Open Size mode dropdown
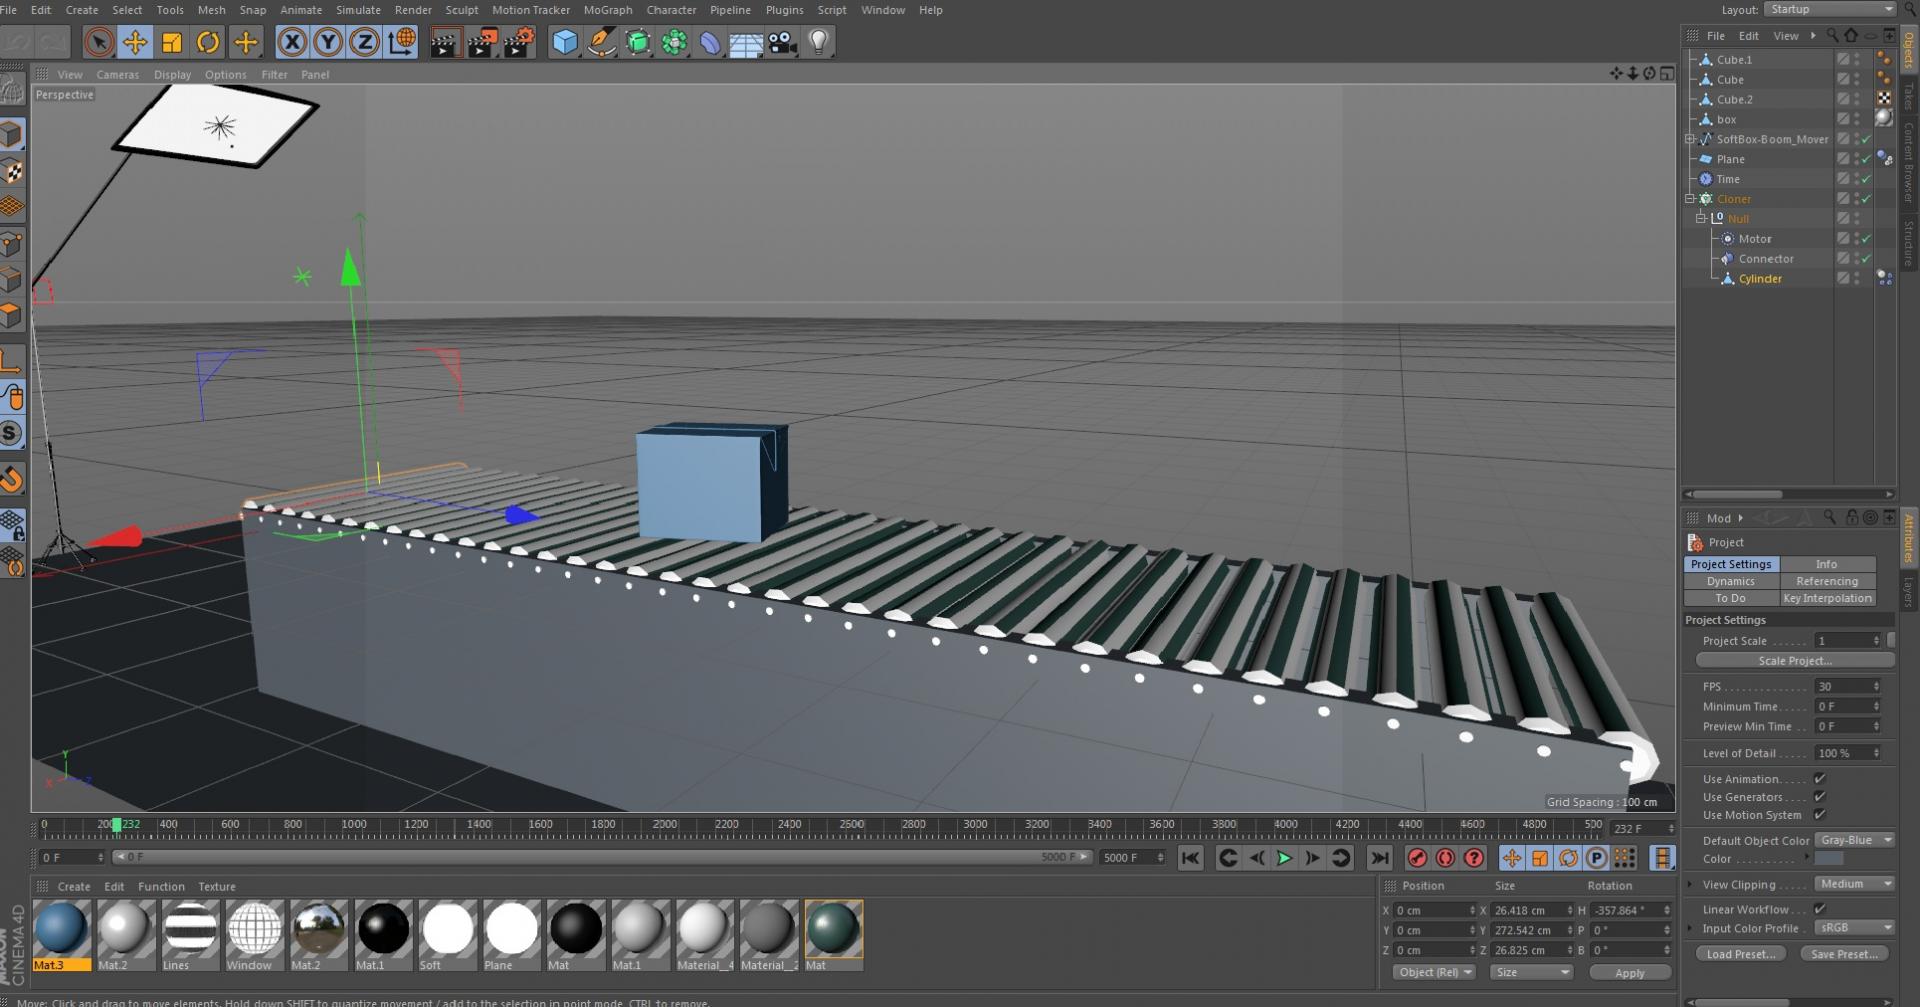 1530,972
